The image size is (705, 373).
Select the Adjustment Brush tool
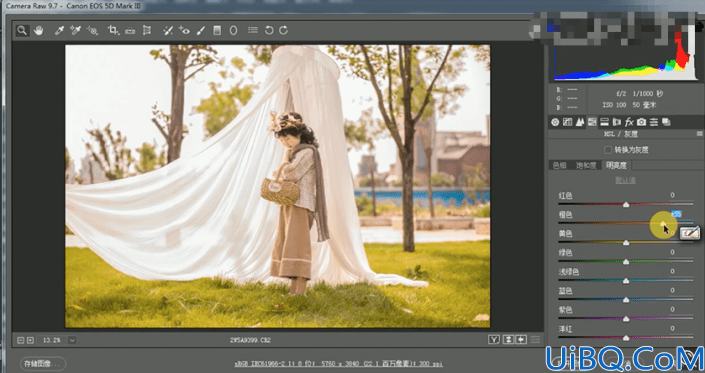click(x=201, y=31)
